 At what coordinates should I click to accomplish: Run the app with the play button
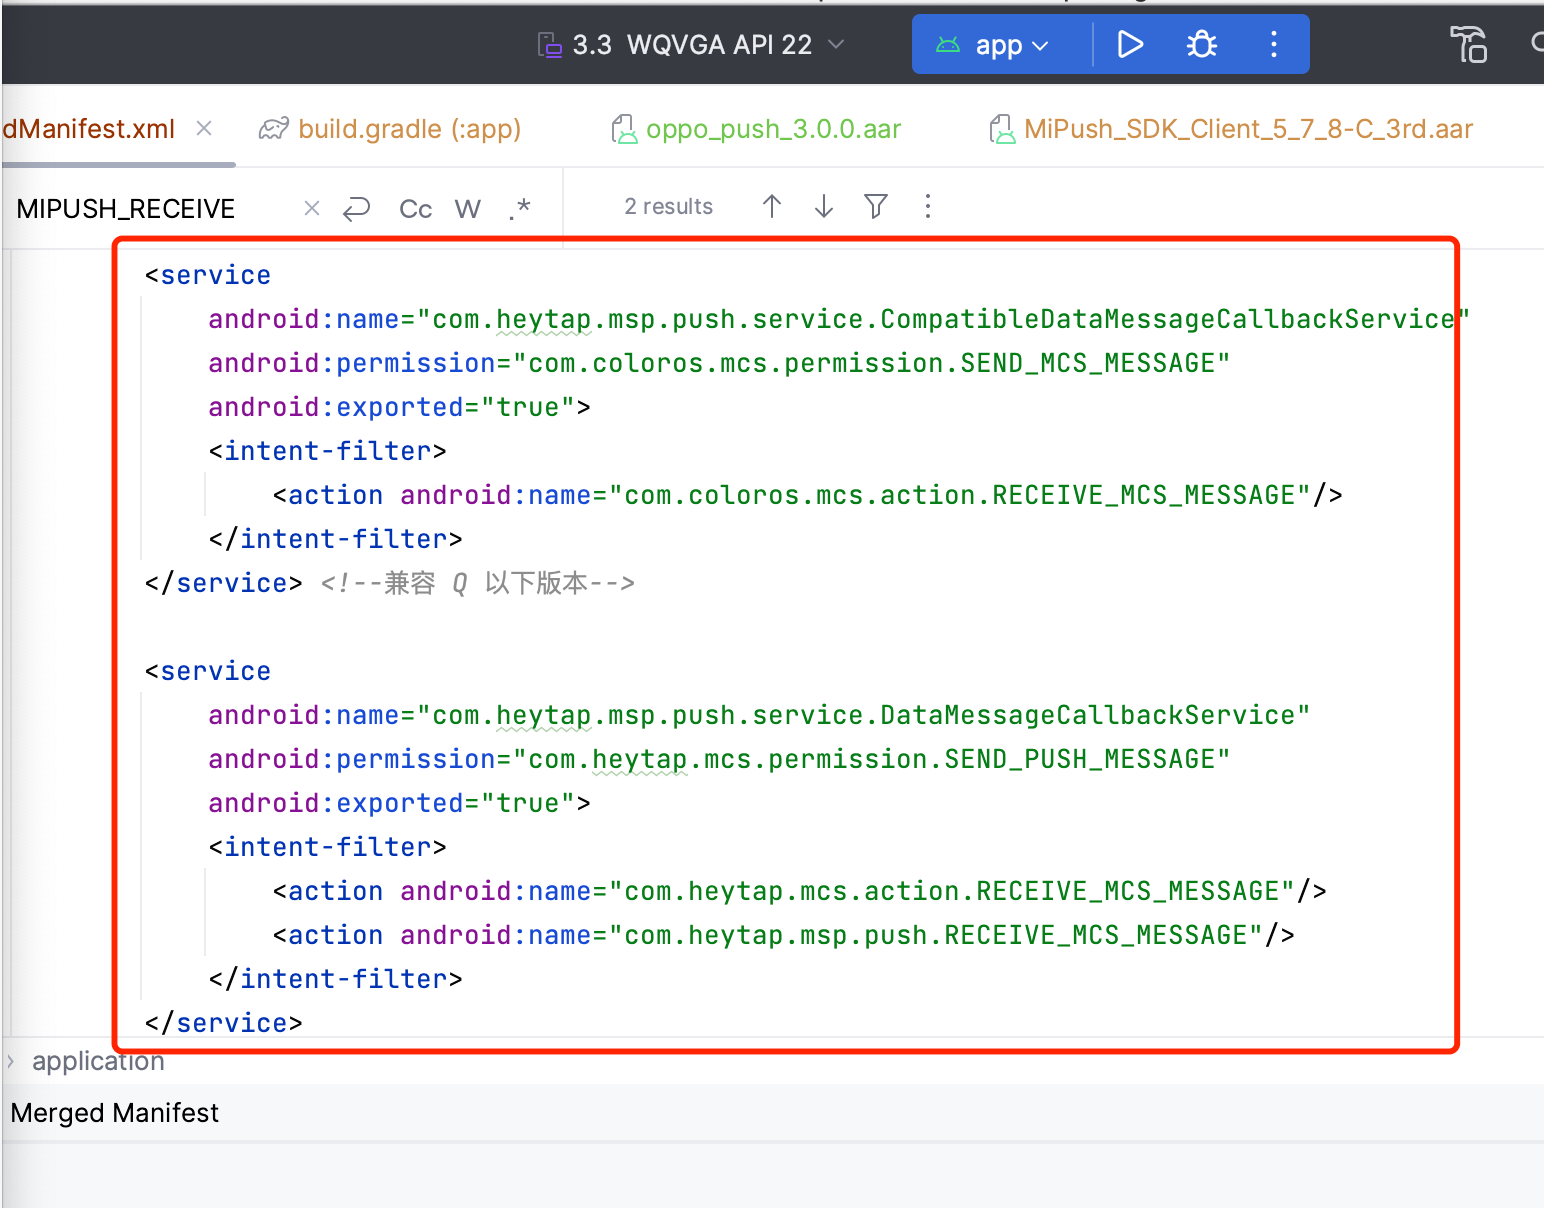point(1130,45)
